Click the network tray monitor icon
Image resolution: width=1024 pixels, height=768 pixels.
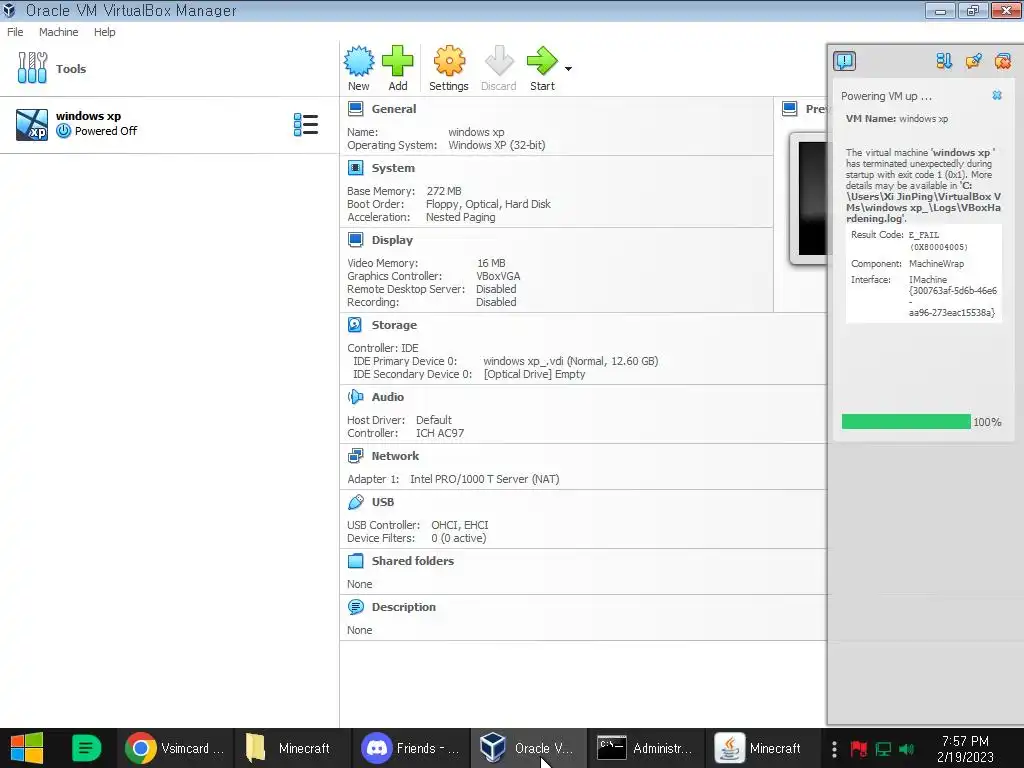tap(883, 749)
